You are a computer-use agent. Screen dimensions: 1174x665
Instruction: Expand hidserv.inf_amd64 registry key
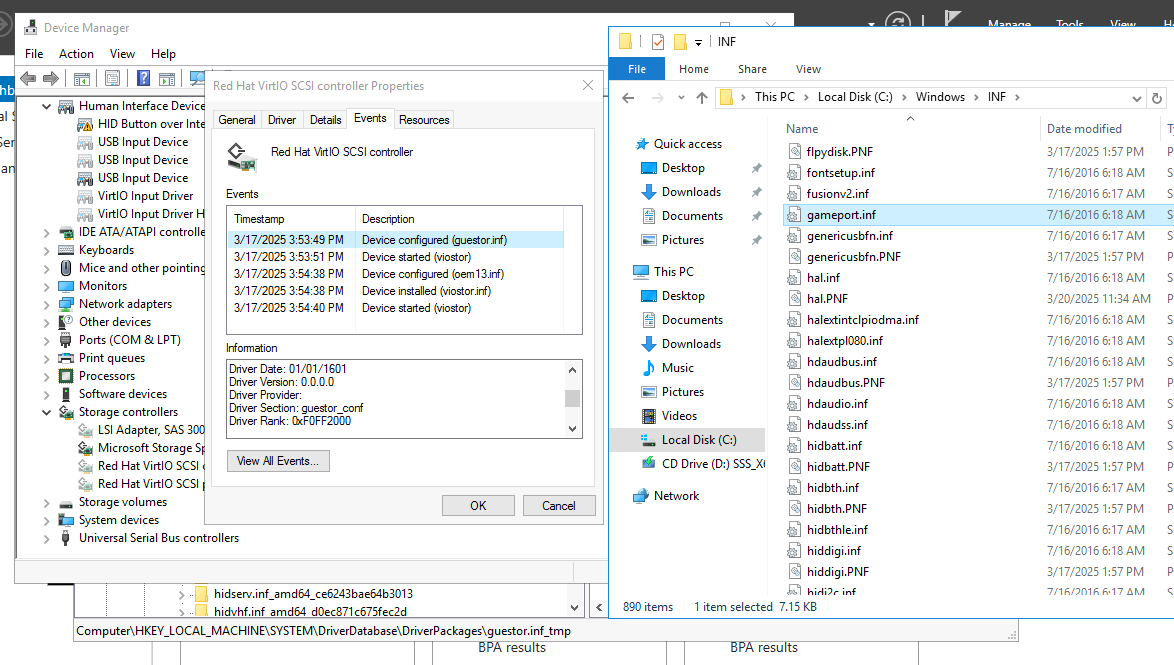[181, 595]
